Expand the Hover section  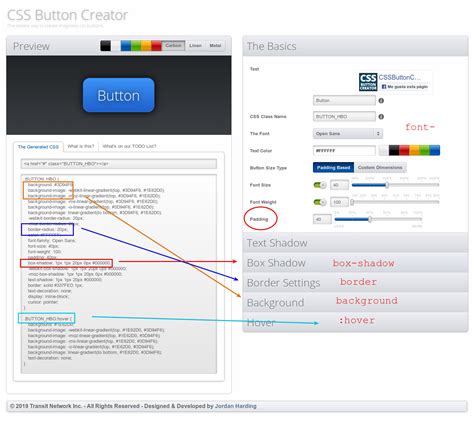[x=355, y=322]
